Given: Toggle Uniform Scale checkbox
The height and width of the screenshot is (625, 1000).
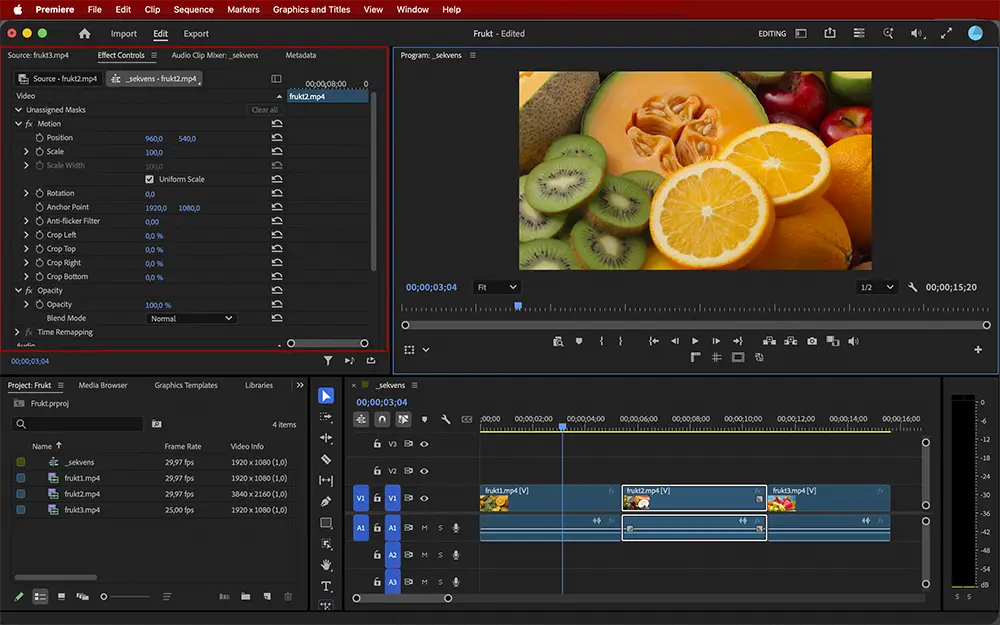Looking at the screenshot, I should 149,179.
